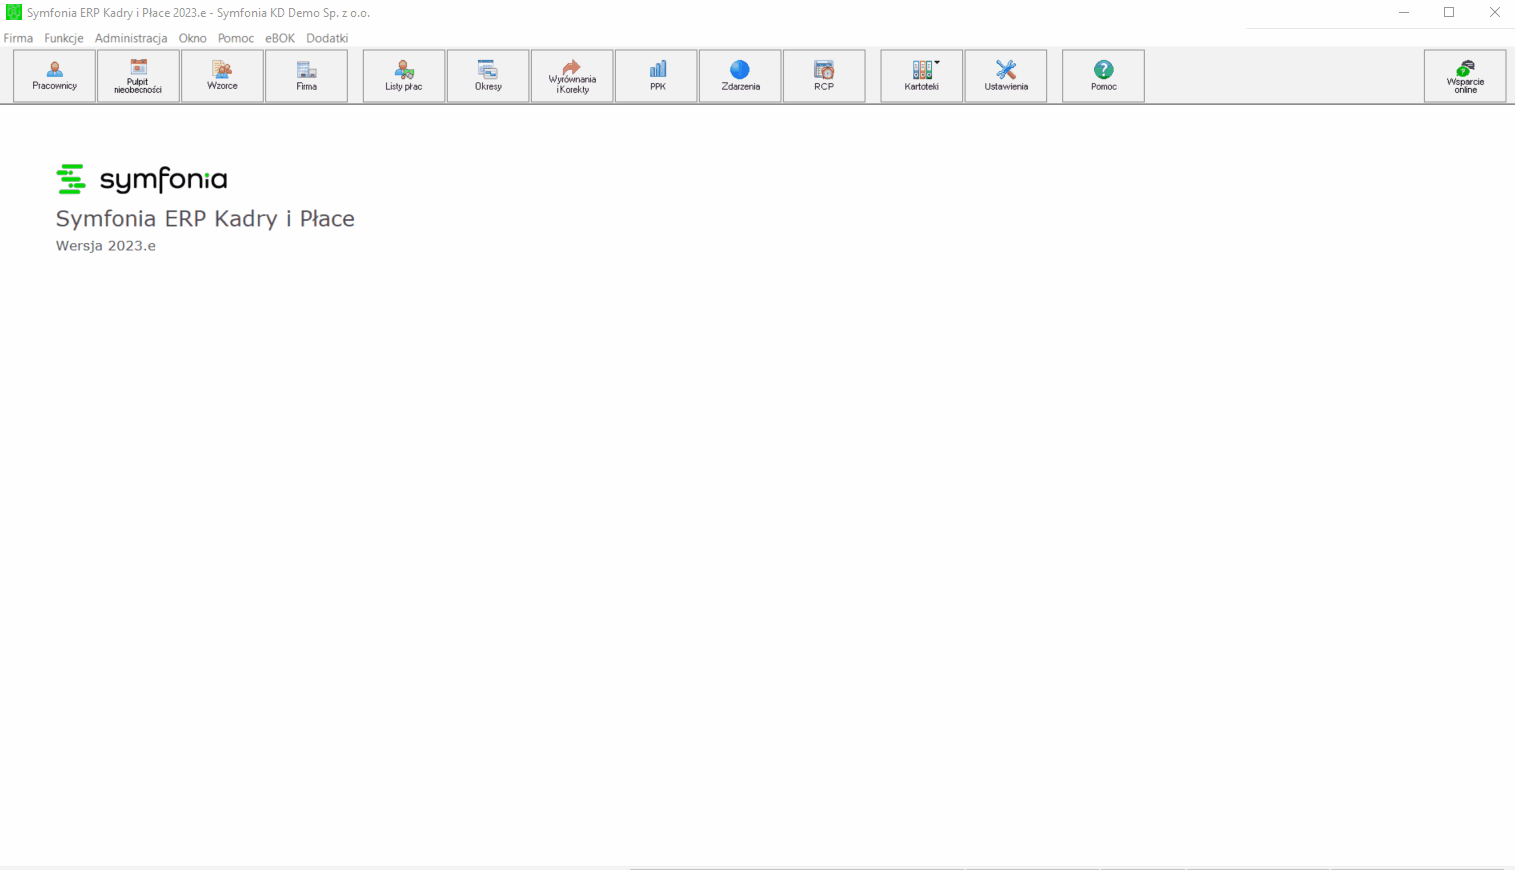Expand the Administracja menu
This screenshot has width=1515, height=870.
[x=131, y=38]
